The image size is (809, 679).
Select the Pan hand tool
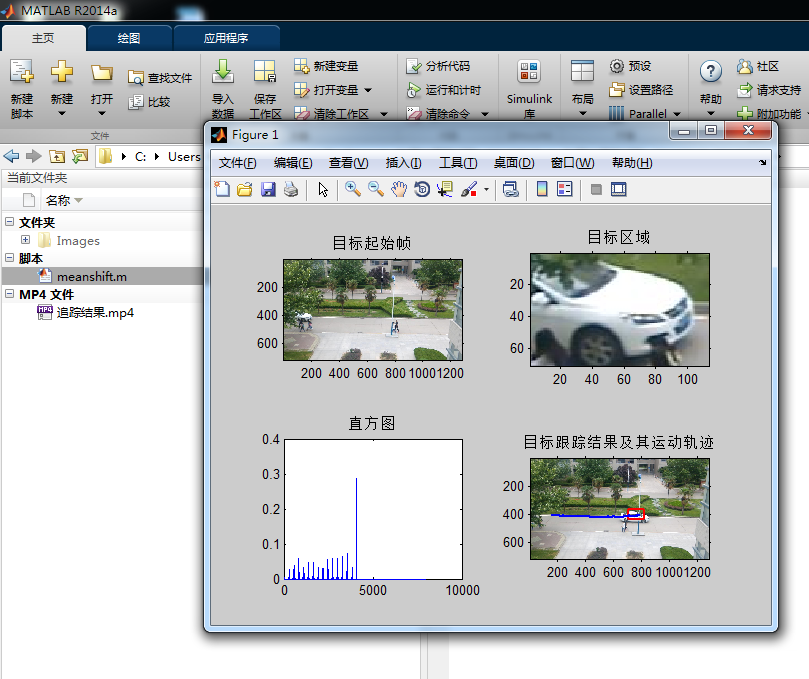point(399,189)
